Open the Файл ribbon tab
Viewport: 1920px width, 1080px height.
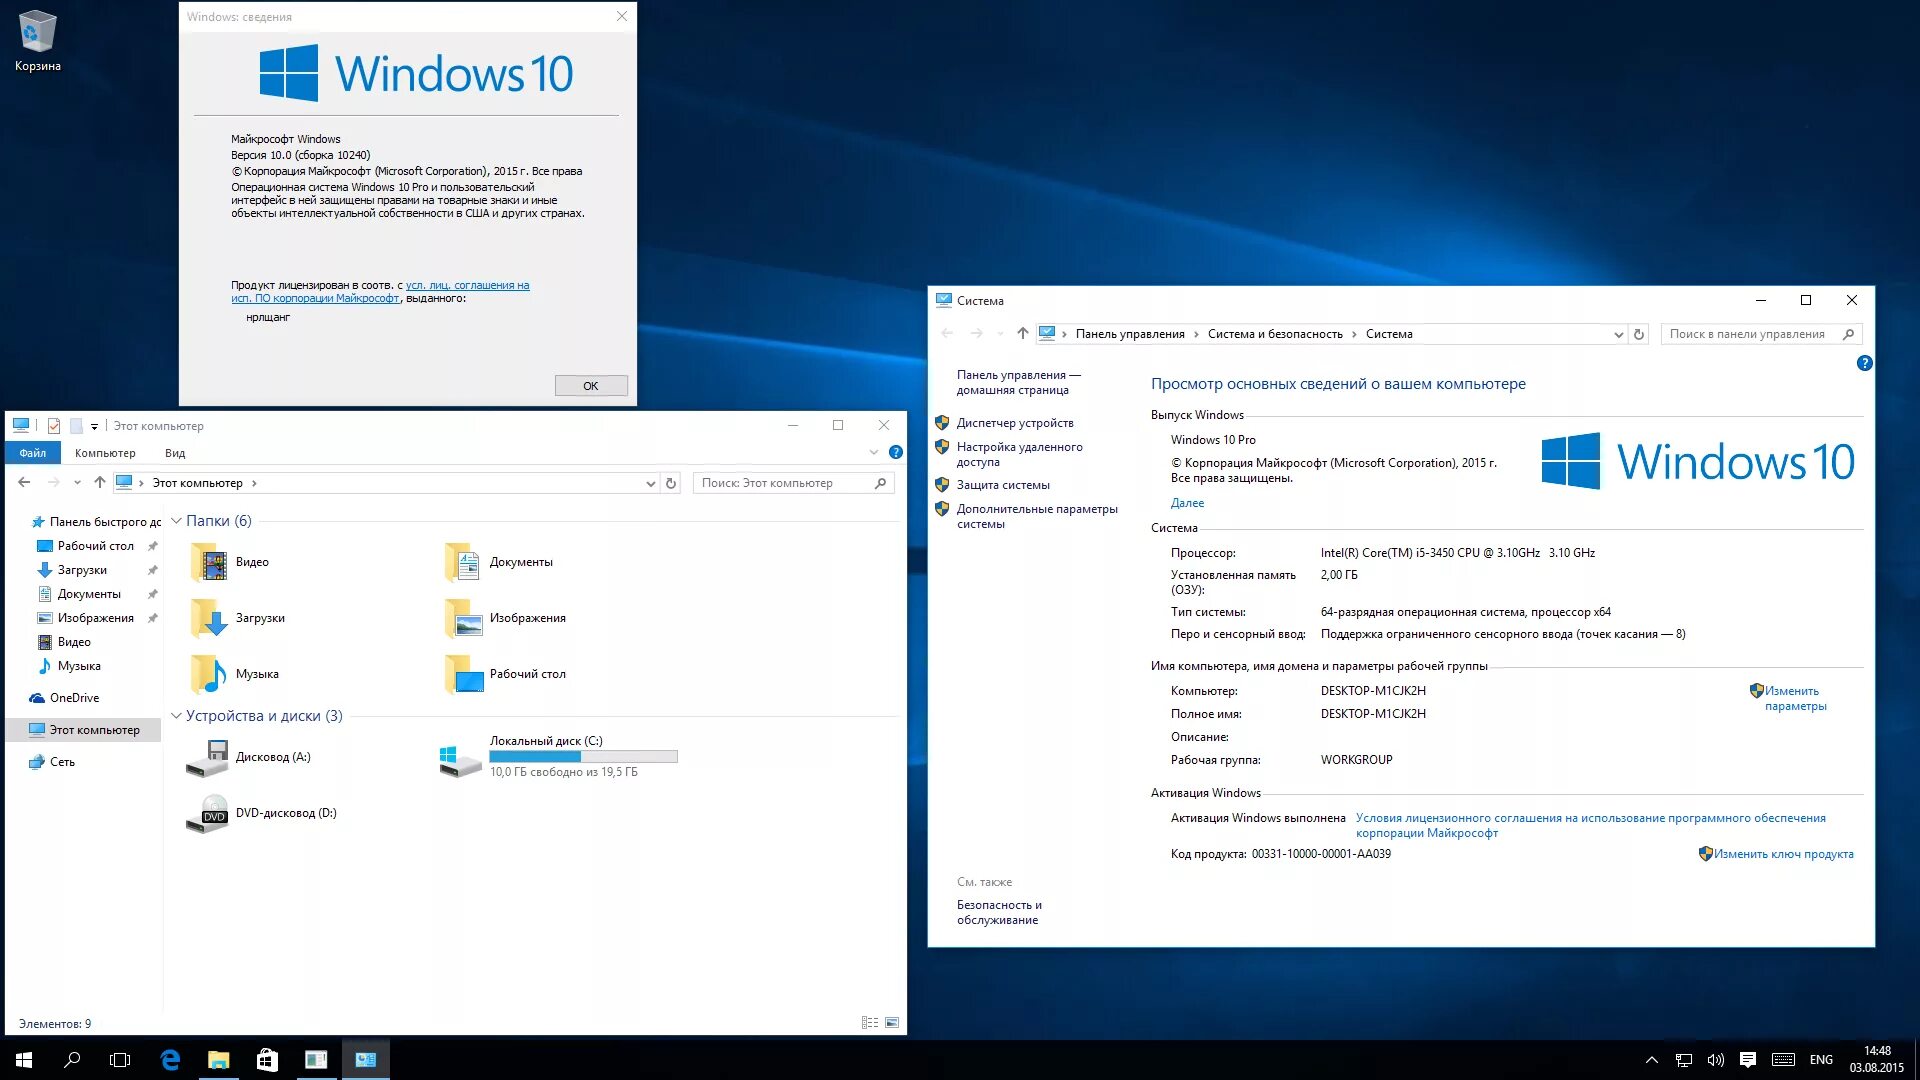coord(33,453)
